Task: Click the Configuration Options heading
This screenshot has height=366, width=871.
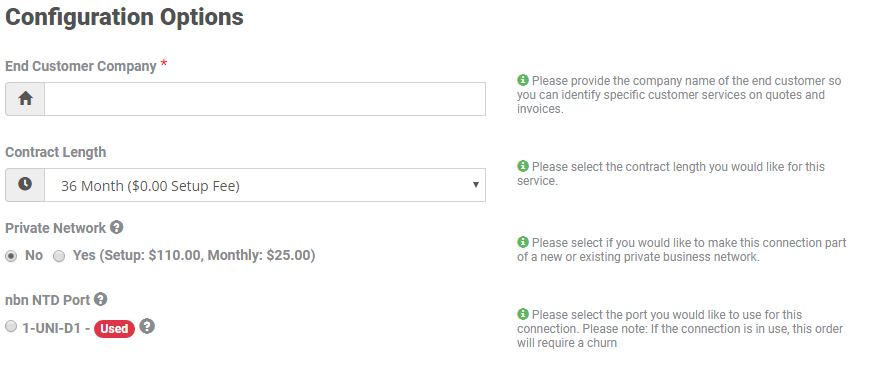Action: click(124, 17)
